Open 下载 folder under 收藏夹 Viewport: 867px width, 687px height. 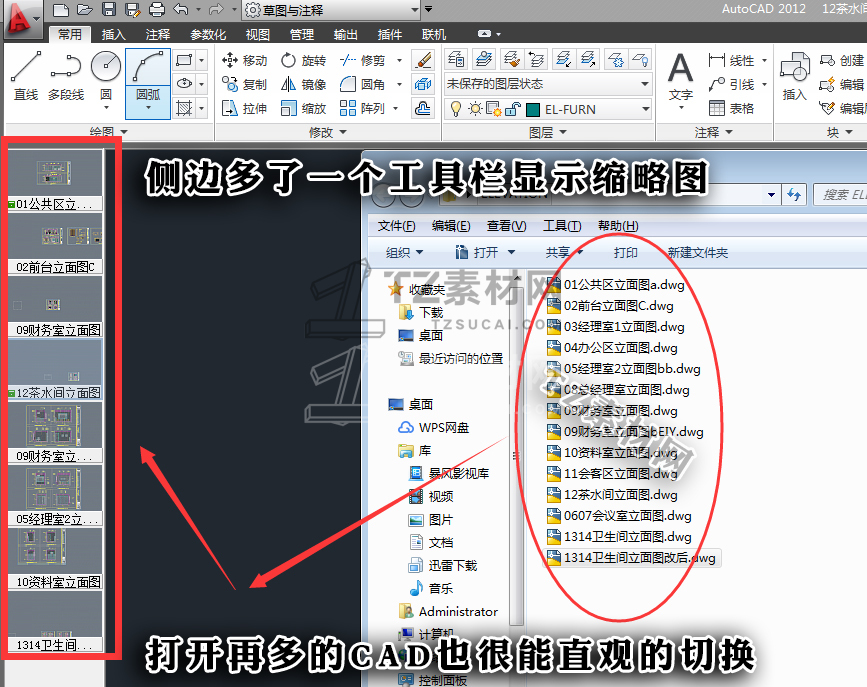(421, 313)
